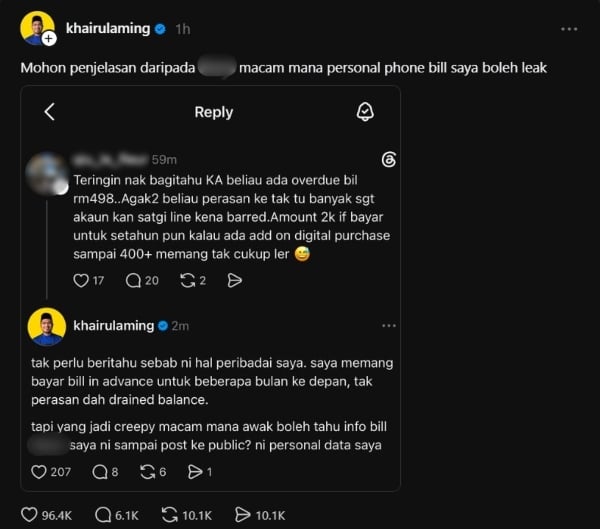Tap the Threads logo beside the 59m reply
Viewport: 600px width, 529px height.
click(389, 160)
